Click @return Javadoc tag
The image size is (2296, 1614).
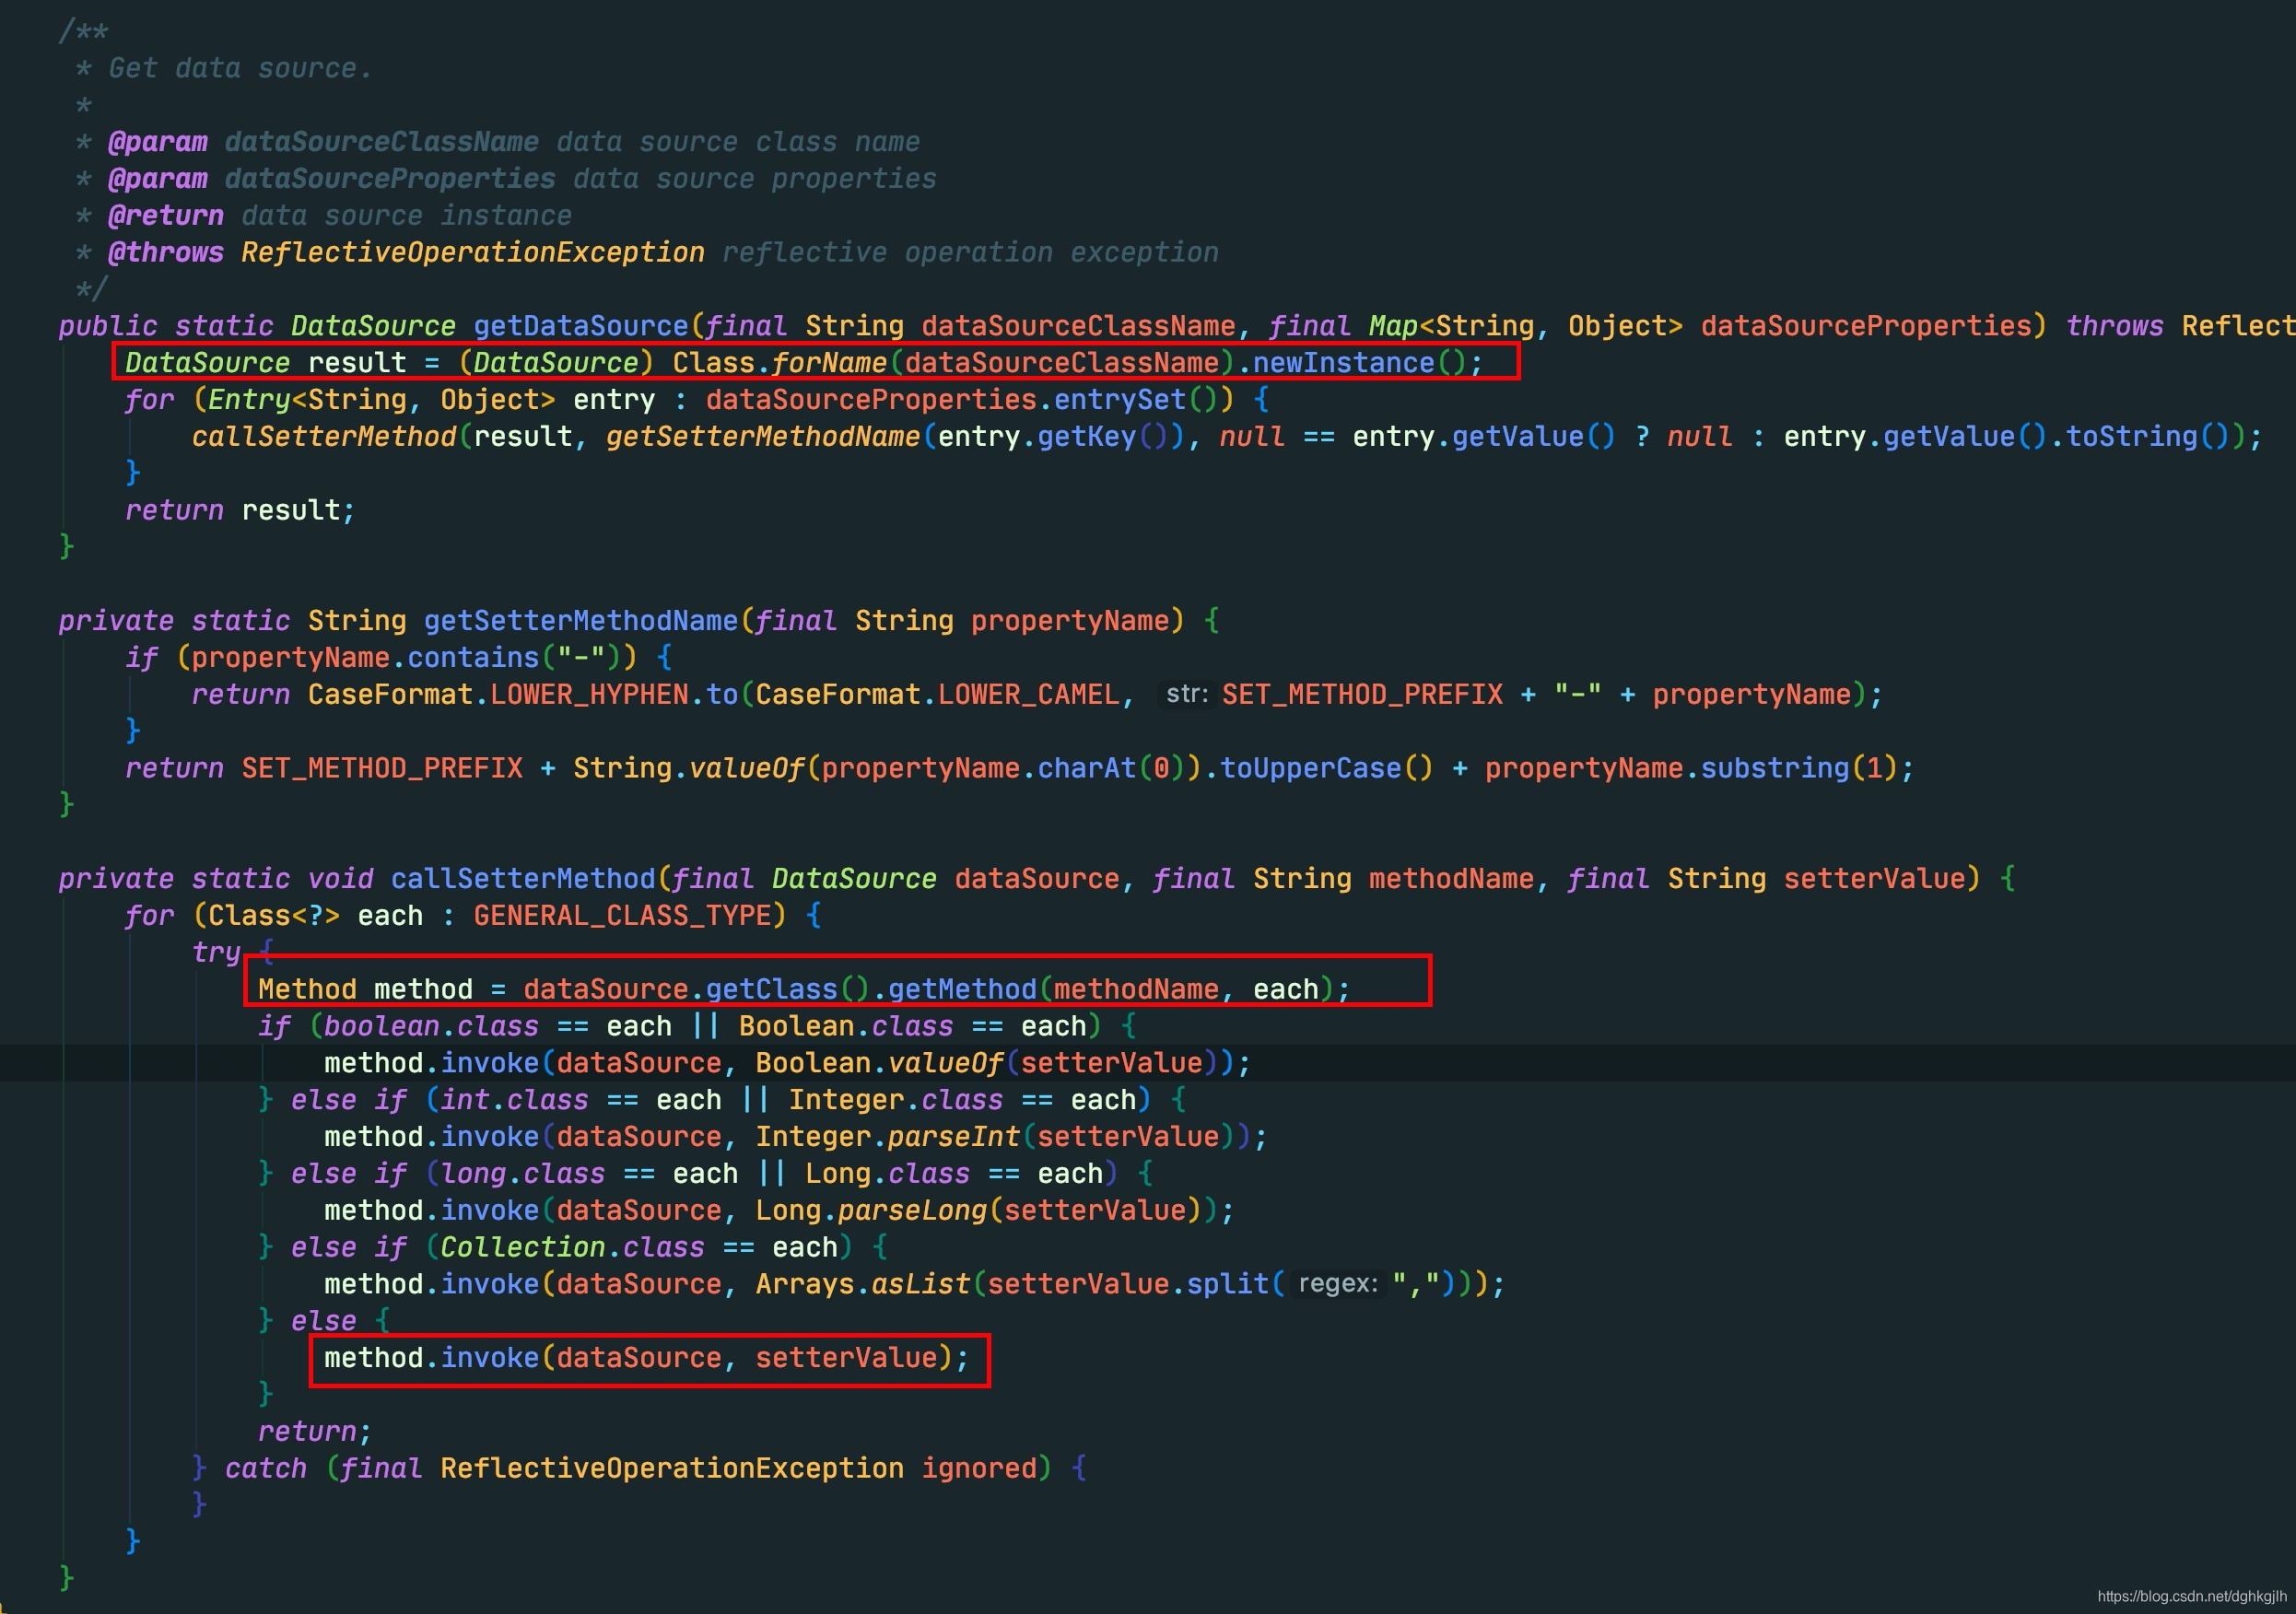tap(165, 215)
